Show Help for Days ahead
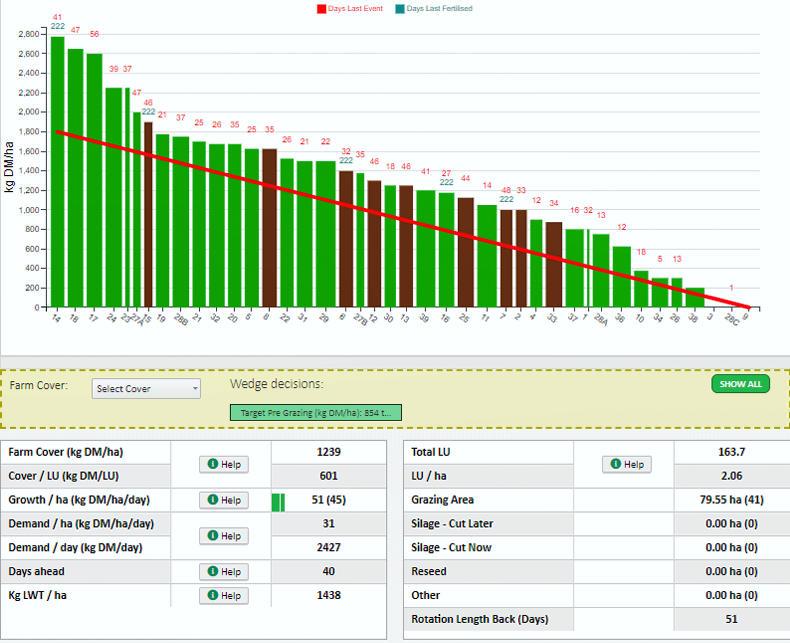This screenshot has width=790, height=643. pyautogui.click(x=223, y=572)
